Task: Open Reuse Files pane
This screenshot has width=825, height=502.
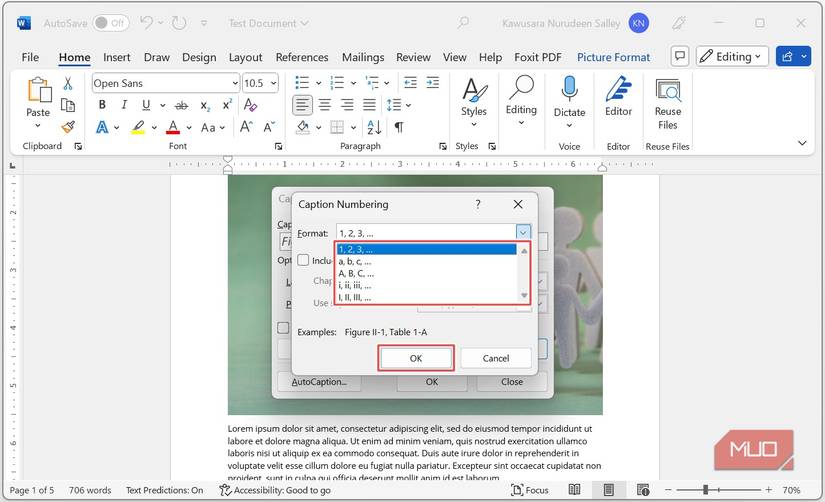Action: point(668,104)
